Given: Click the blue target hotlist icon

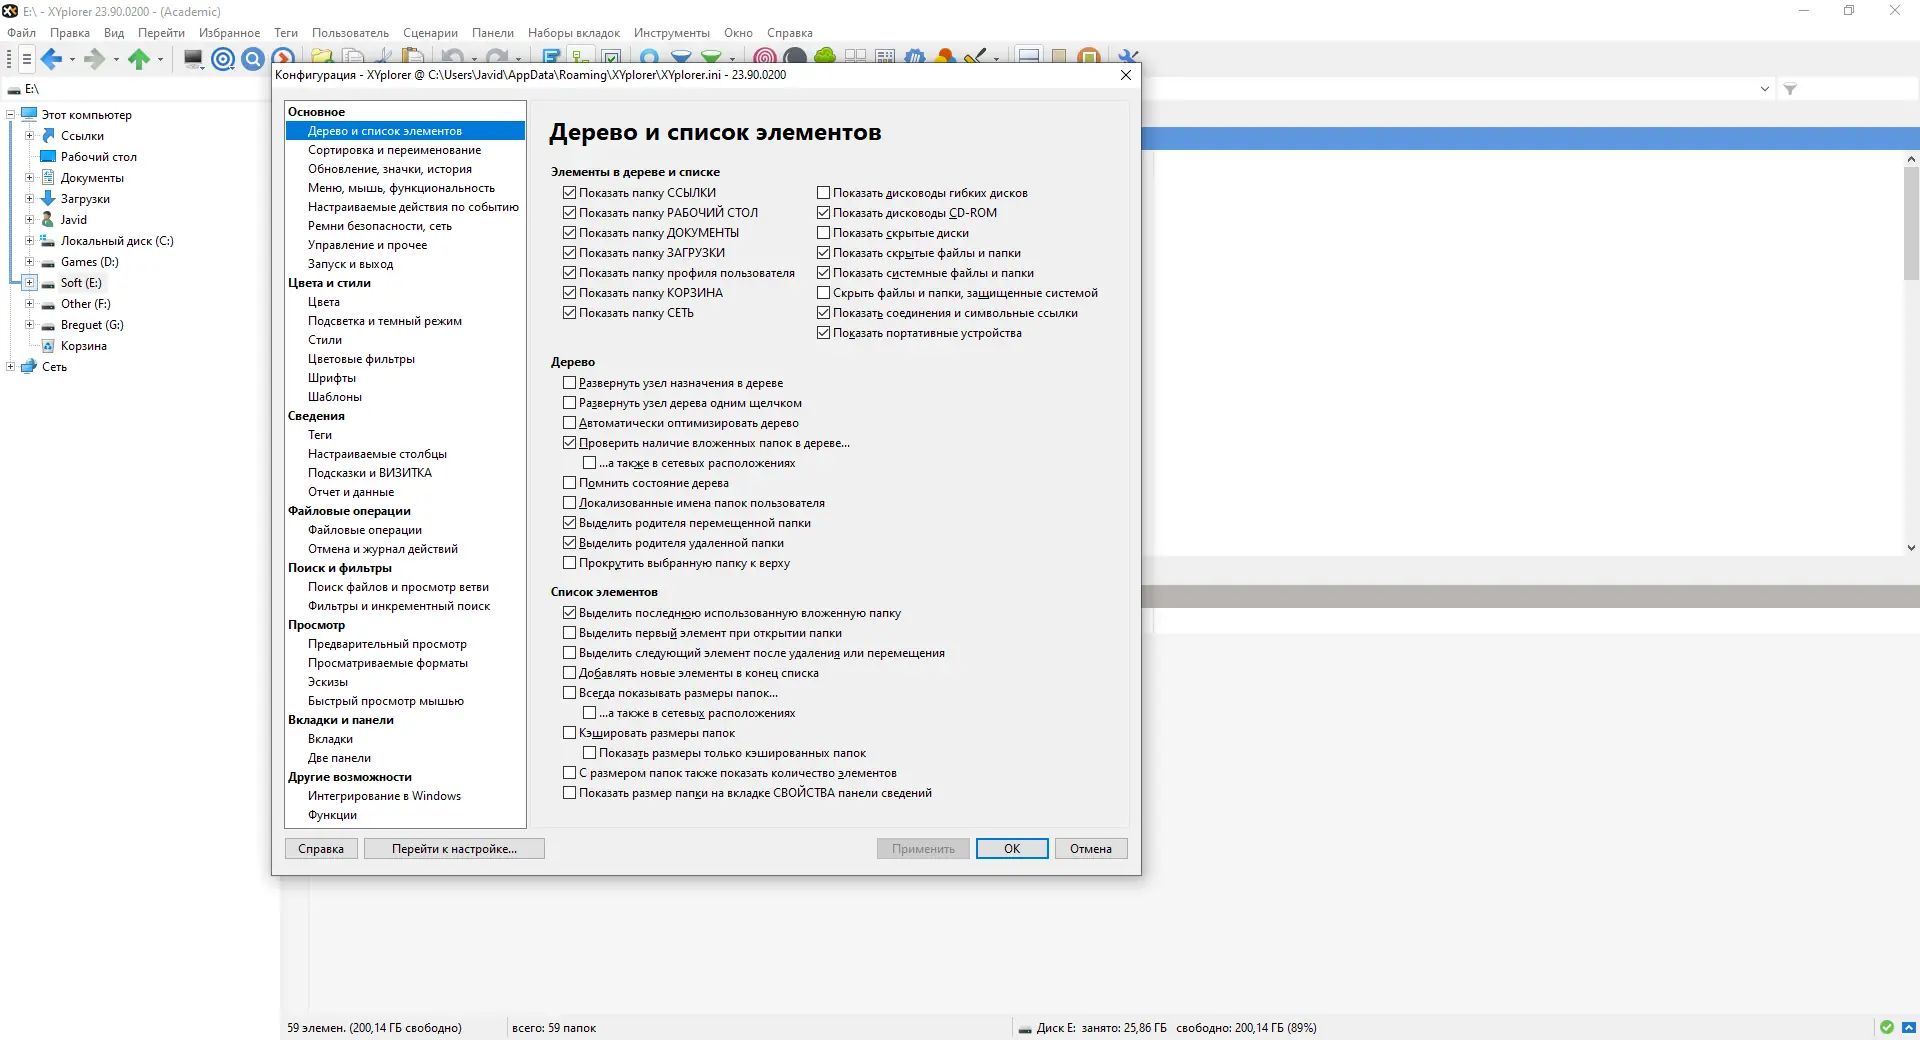Looking at the screenshot, I should [x=224, y=59].
